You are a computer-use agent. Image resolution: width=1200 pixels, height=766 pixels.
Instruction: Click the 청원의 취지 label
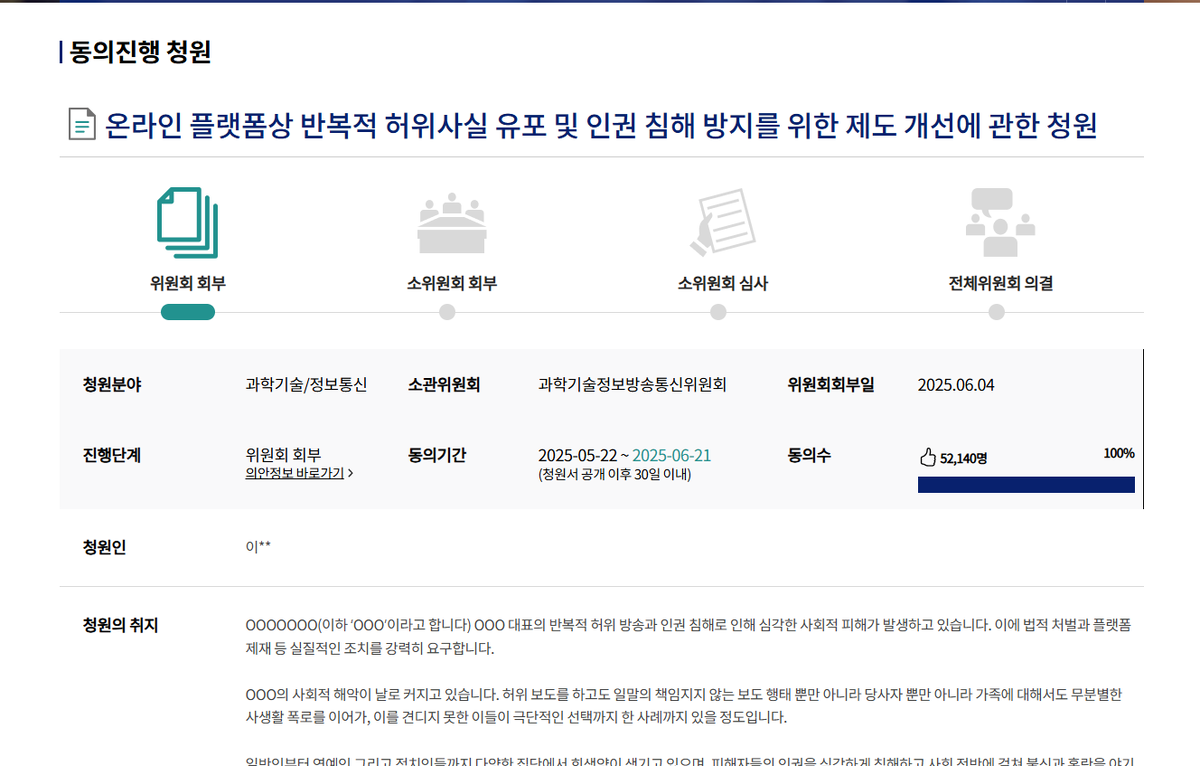(120, 626)
